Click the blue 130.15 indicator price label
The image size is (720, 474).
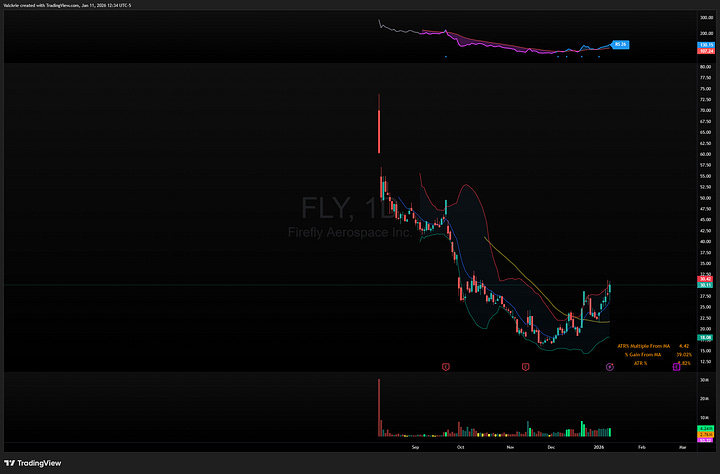pyautogui.click(x=706, y=45)
